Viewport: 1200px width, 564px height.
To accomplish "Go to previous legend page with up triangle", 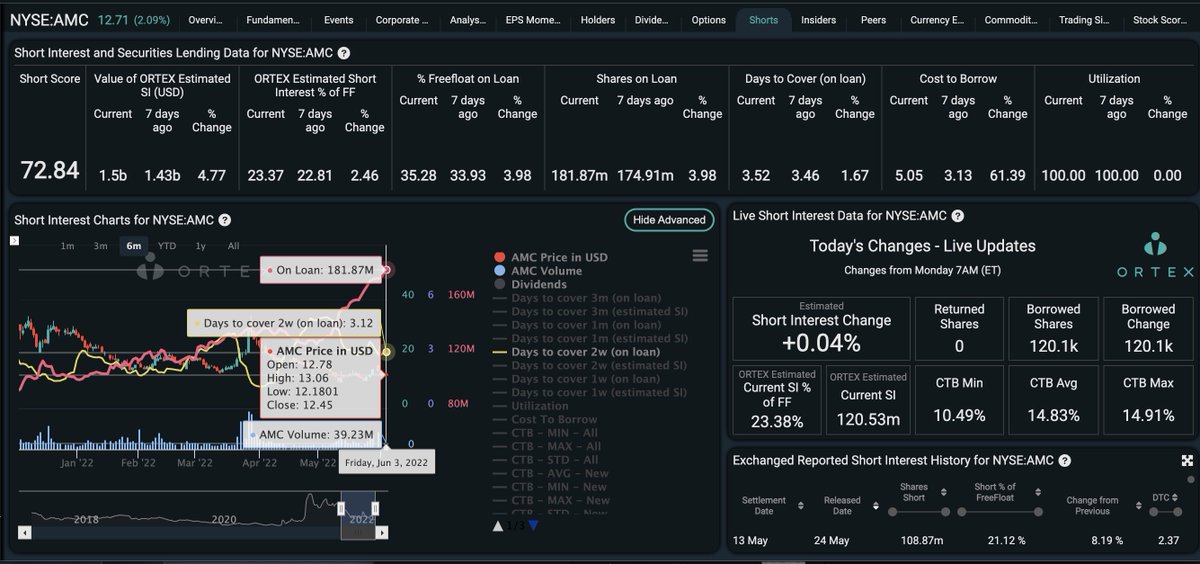I will (499, 526).
